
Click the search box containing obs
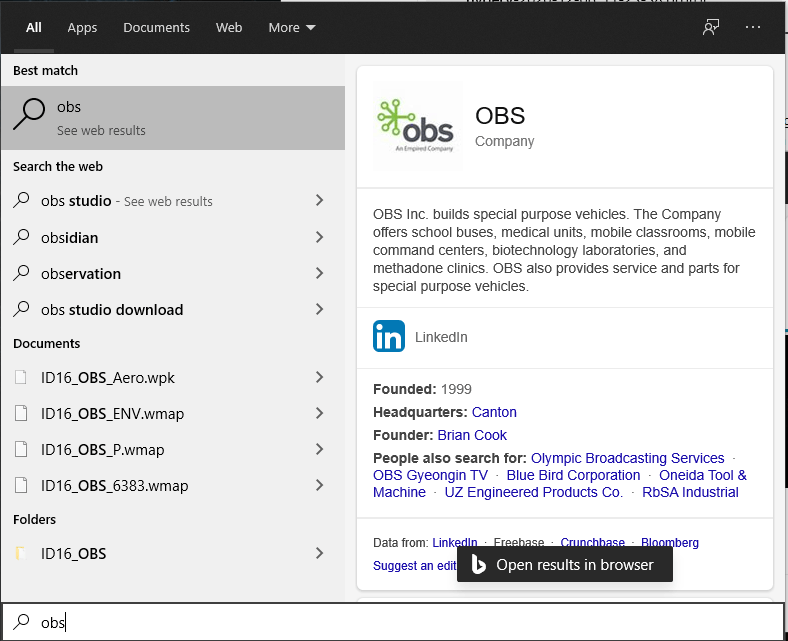(393, 622)
